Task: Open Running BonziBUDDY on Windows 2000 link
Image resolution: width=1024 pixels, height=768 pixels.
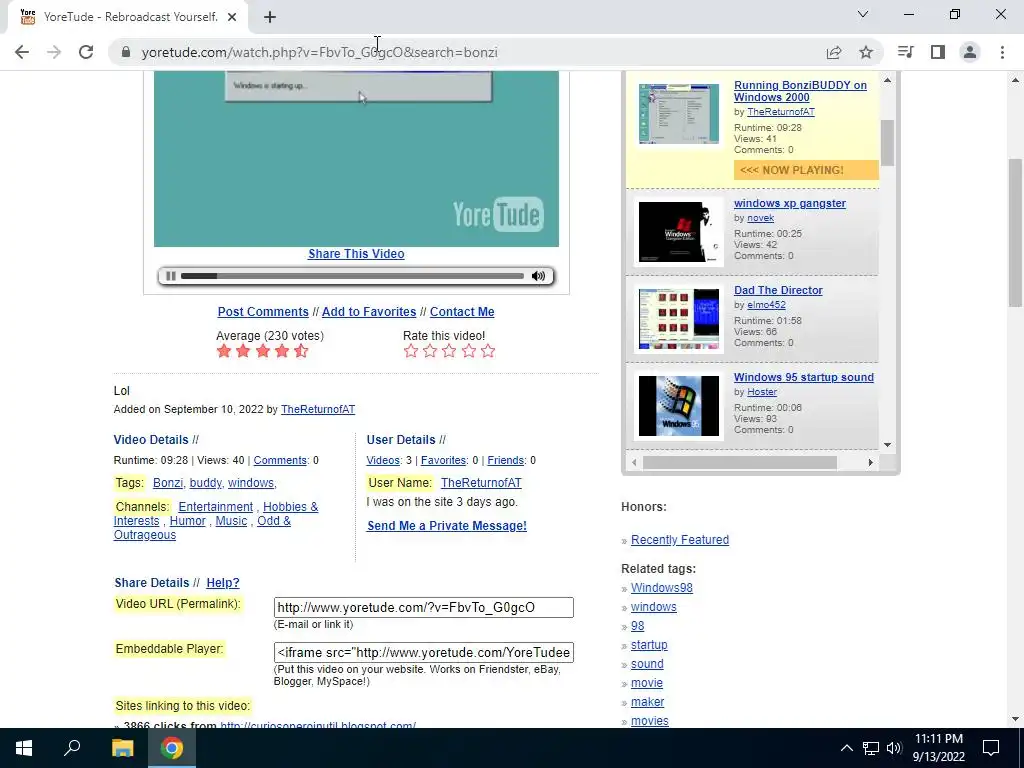Action: 800,91
